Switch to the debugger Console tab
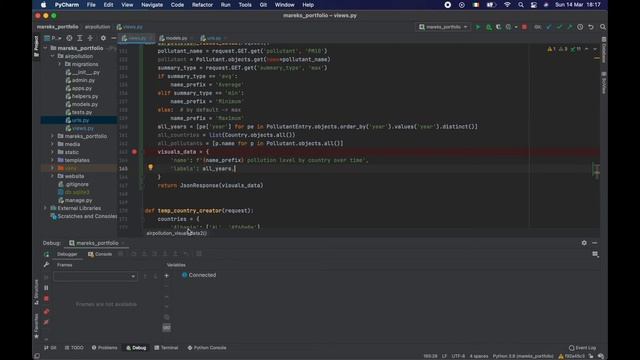Image resolution: width=640 pixels, height=360 pixels. point(100,254)
